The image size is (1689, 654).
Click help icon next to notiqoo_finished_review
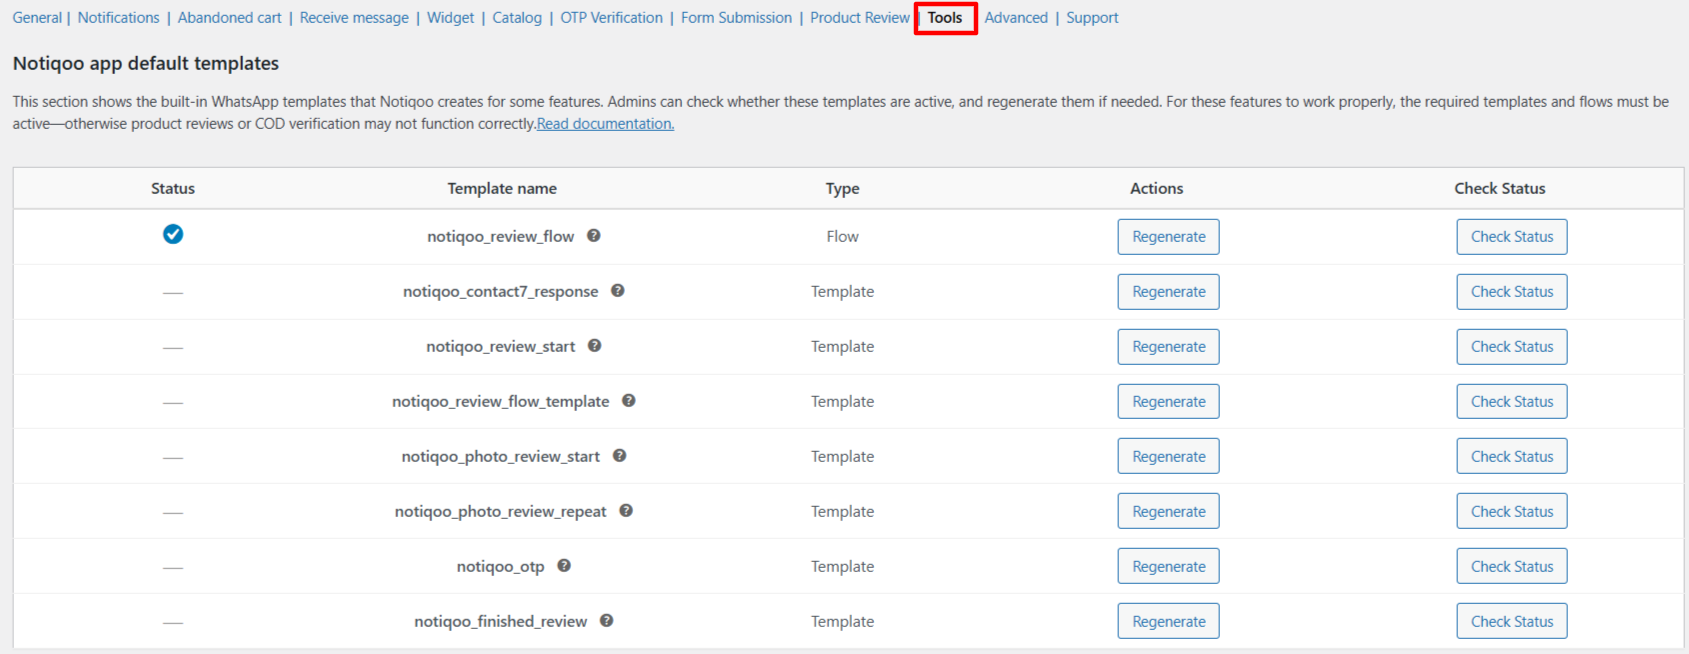pos(607,621)
